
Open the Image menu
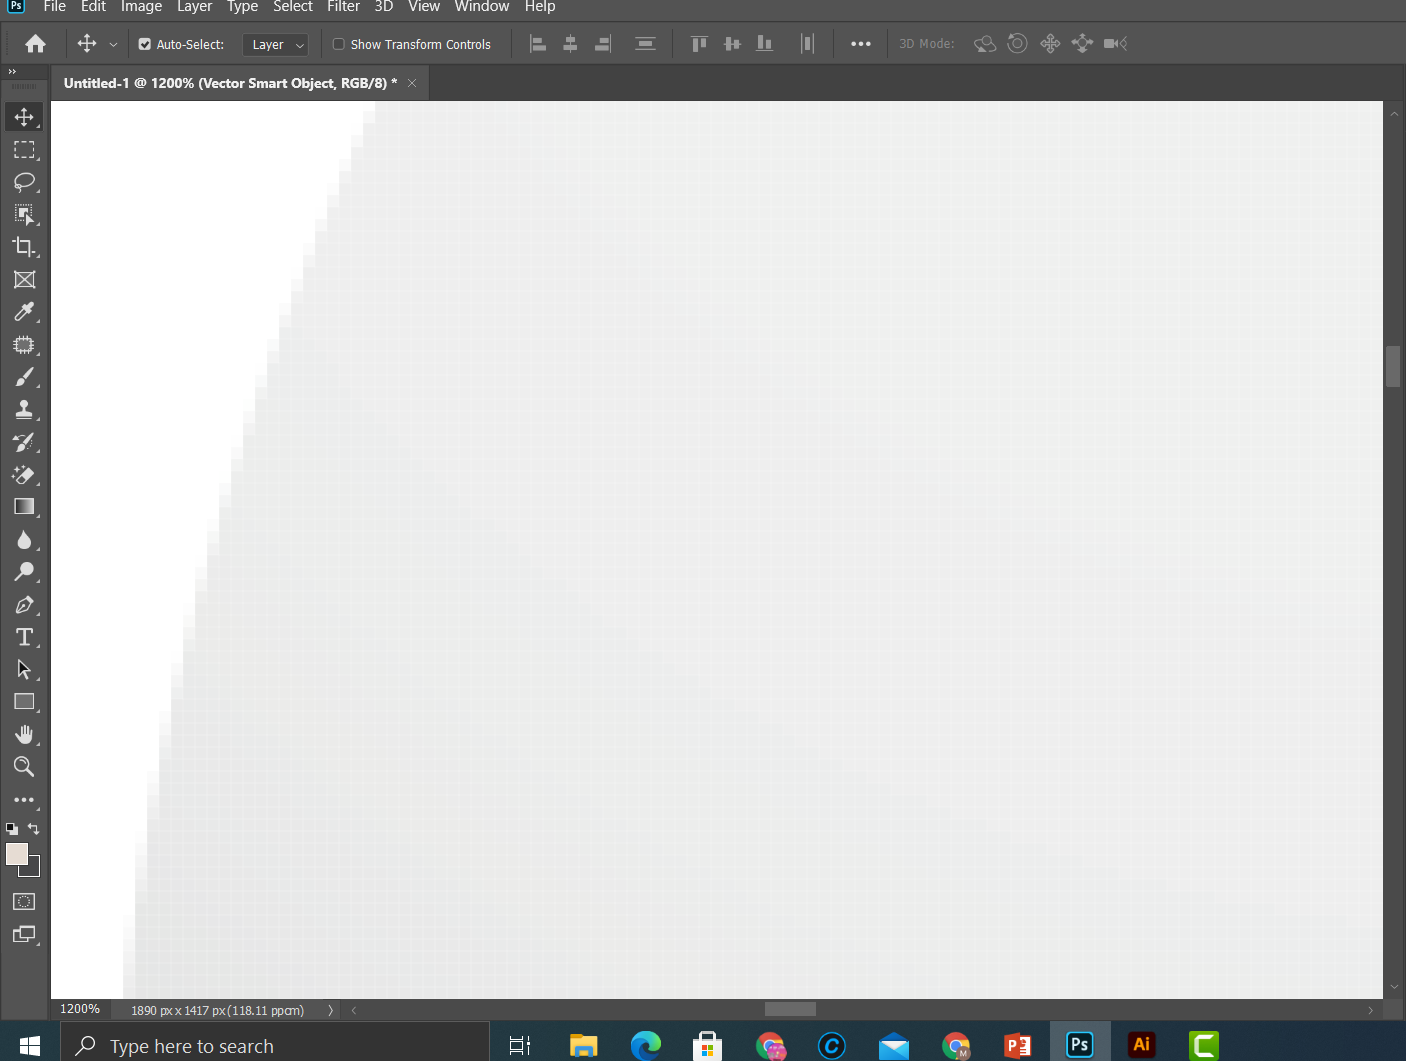click(x=141, y=7)
